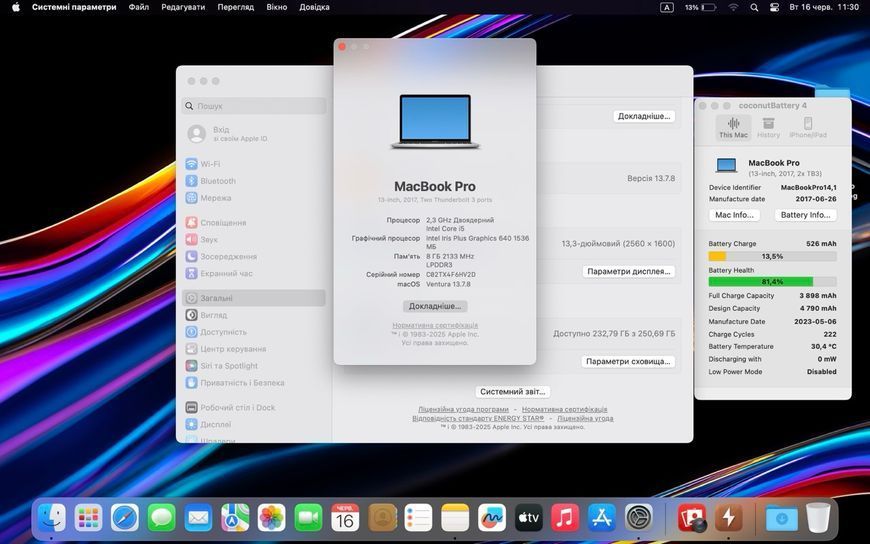Click Докладніше... in the MacBook Pro window
This screenshot has width=870, height=544.
tap(435, 306)
